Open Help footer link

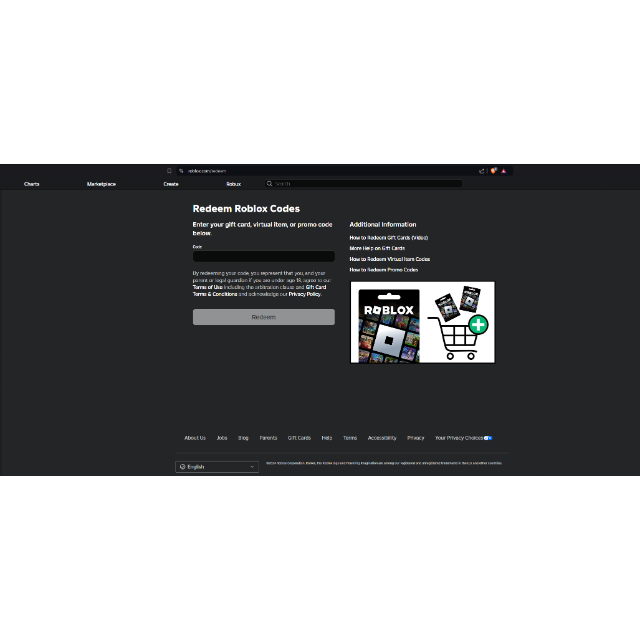pos(327,438)
